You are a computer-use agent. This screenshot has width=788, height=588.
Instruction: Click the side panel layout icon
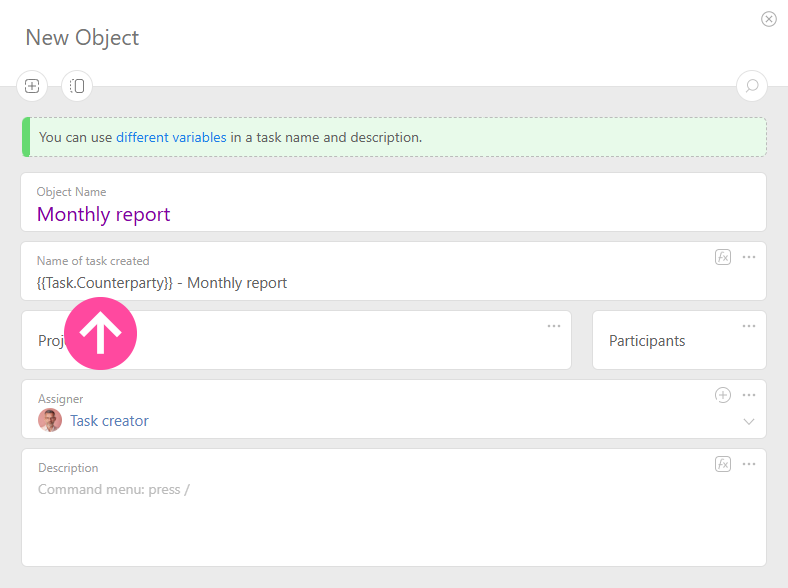[77, 86]
